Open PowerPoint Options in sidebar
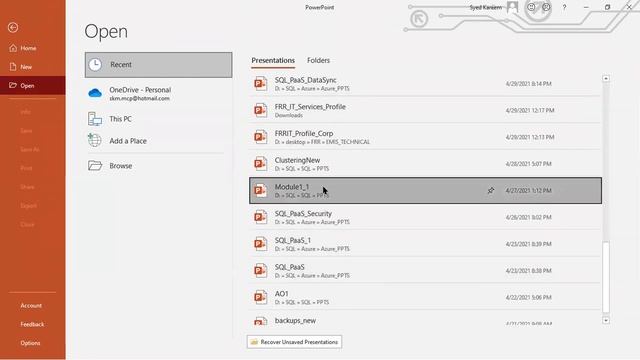 (x=30, y=343)
